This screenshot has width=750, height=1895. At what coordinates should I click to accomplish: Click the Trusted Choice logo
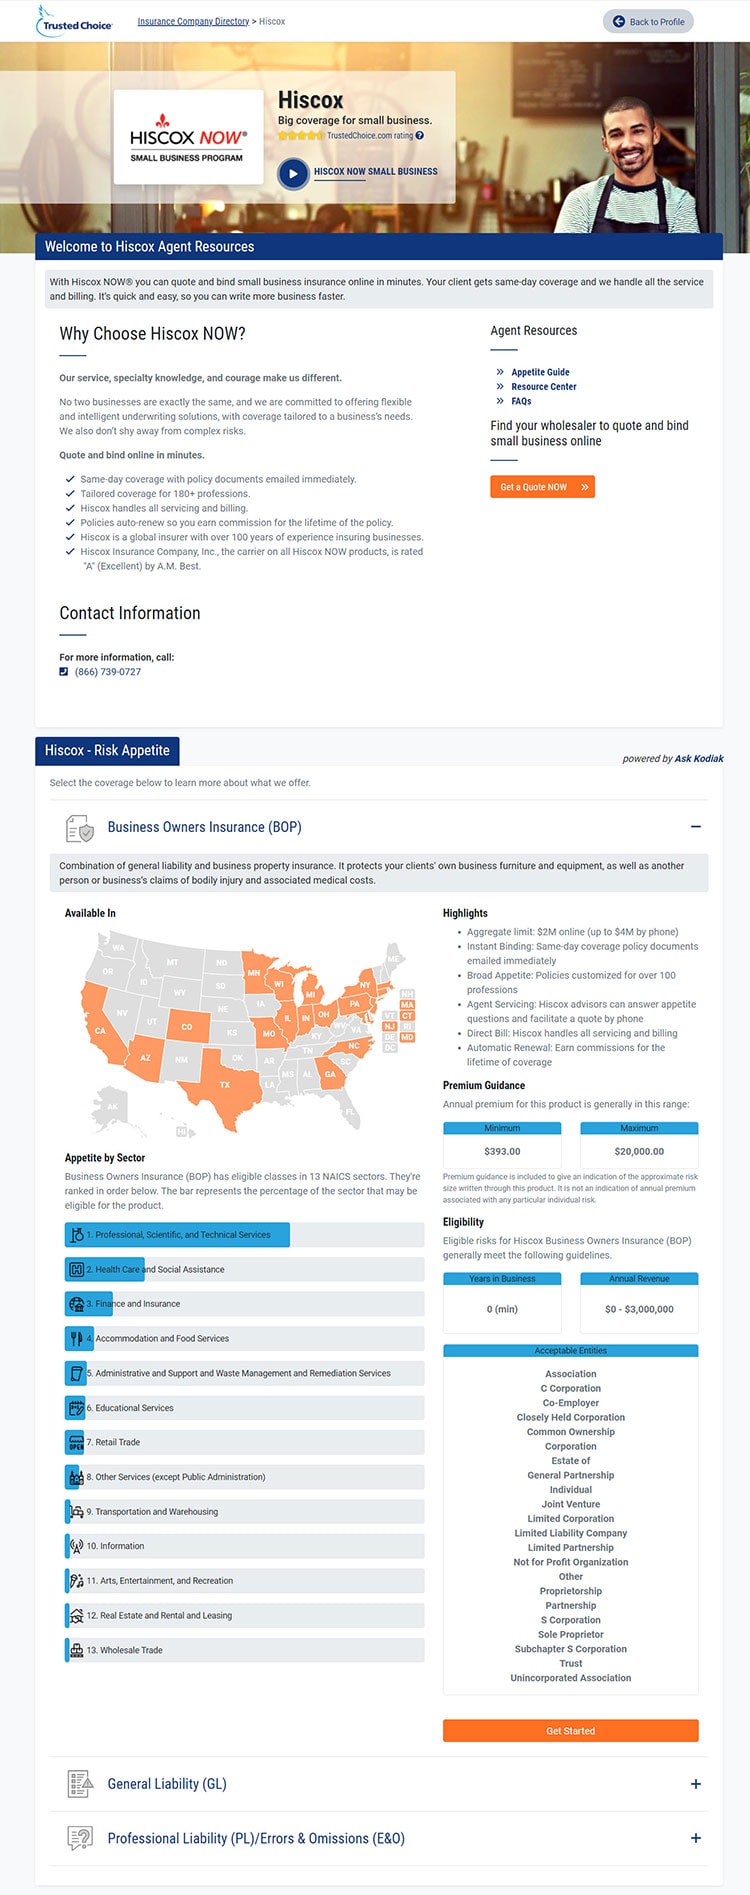tap(74, 20)
